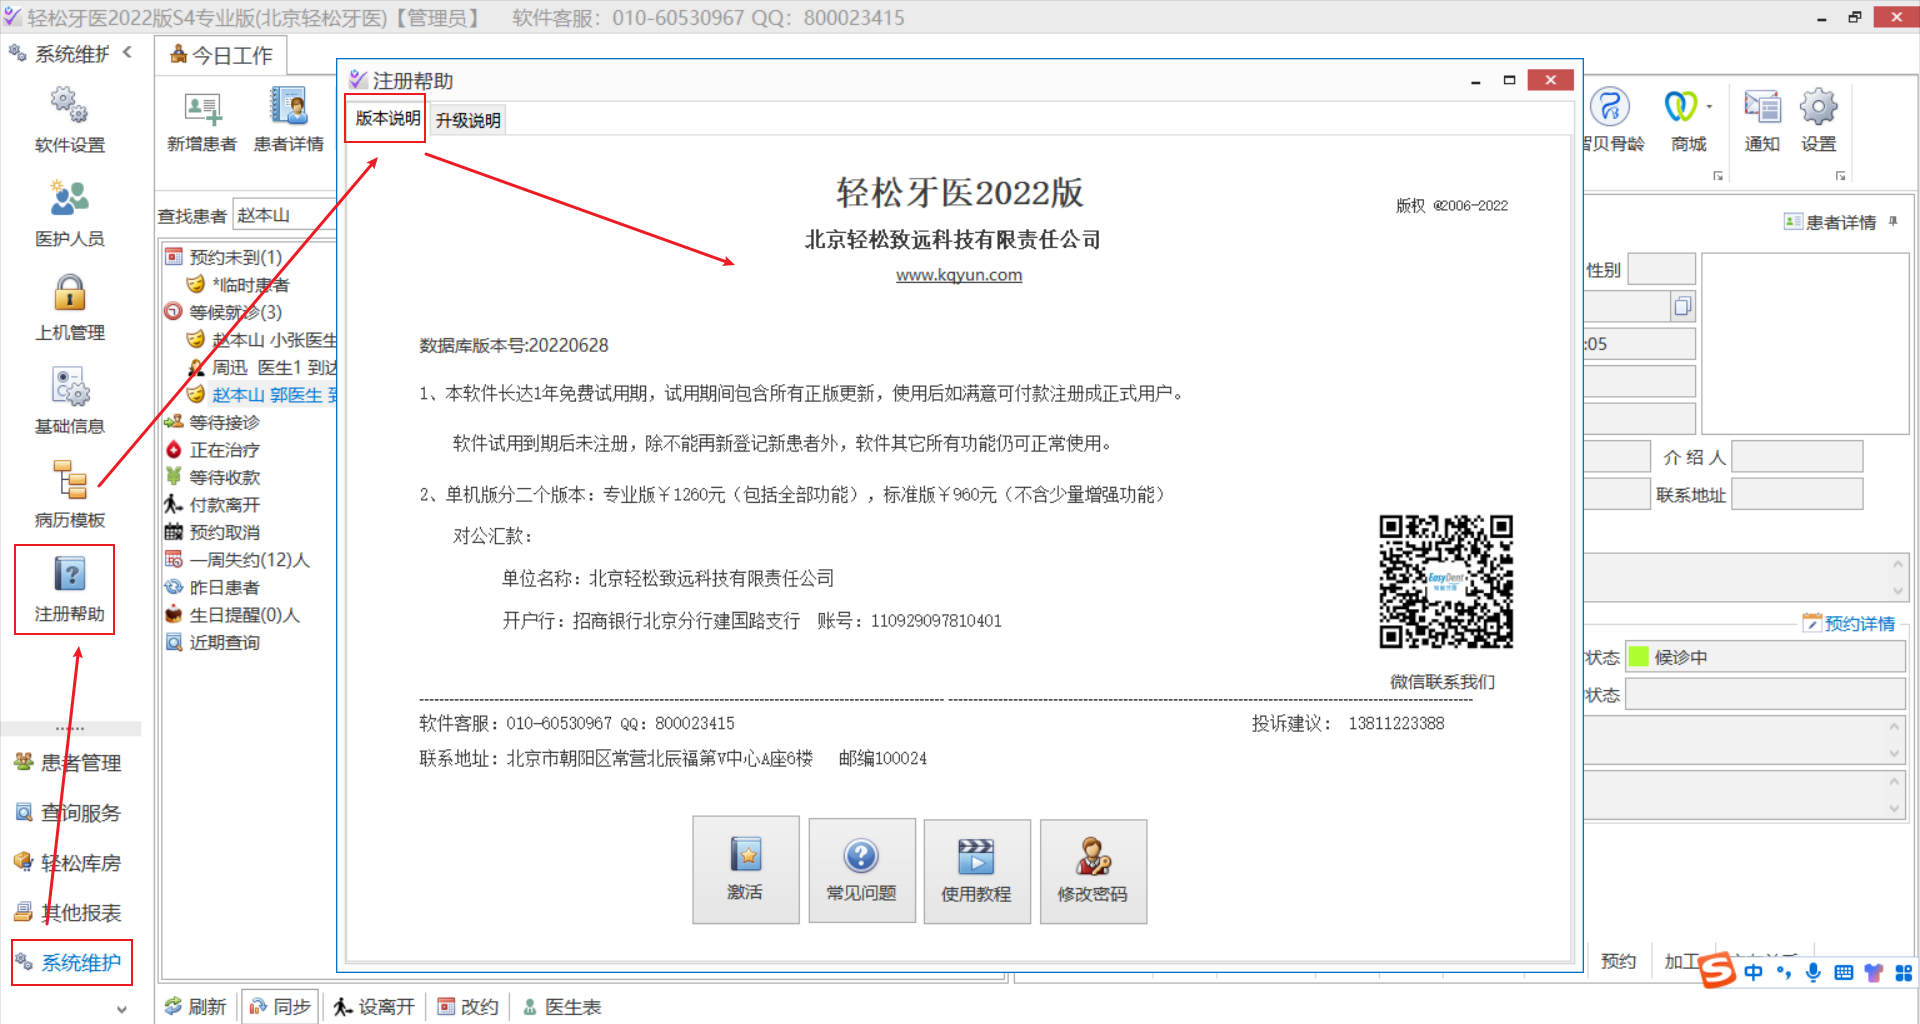
Task: Switch to 升级说明 tab
Action: pos(468,120)
